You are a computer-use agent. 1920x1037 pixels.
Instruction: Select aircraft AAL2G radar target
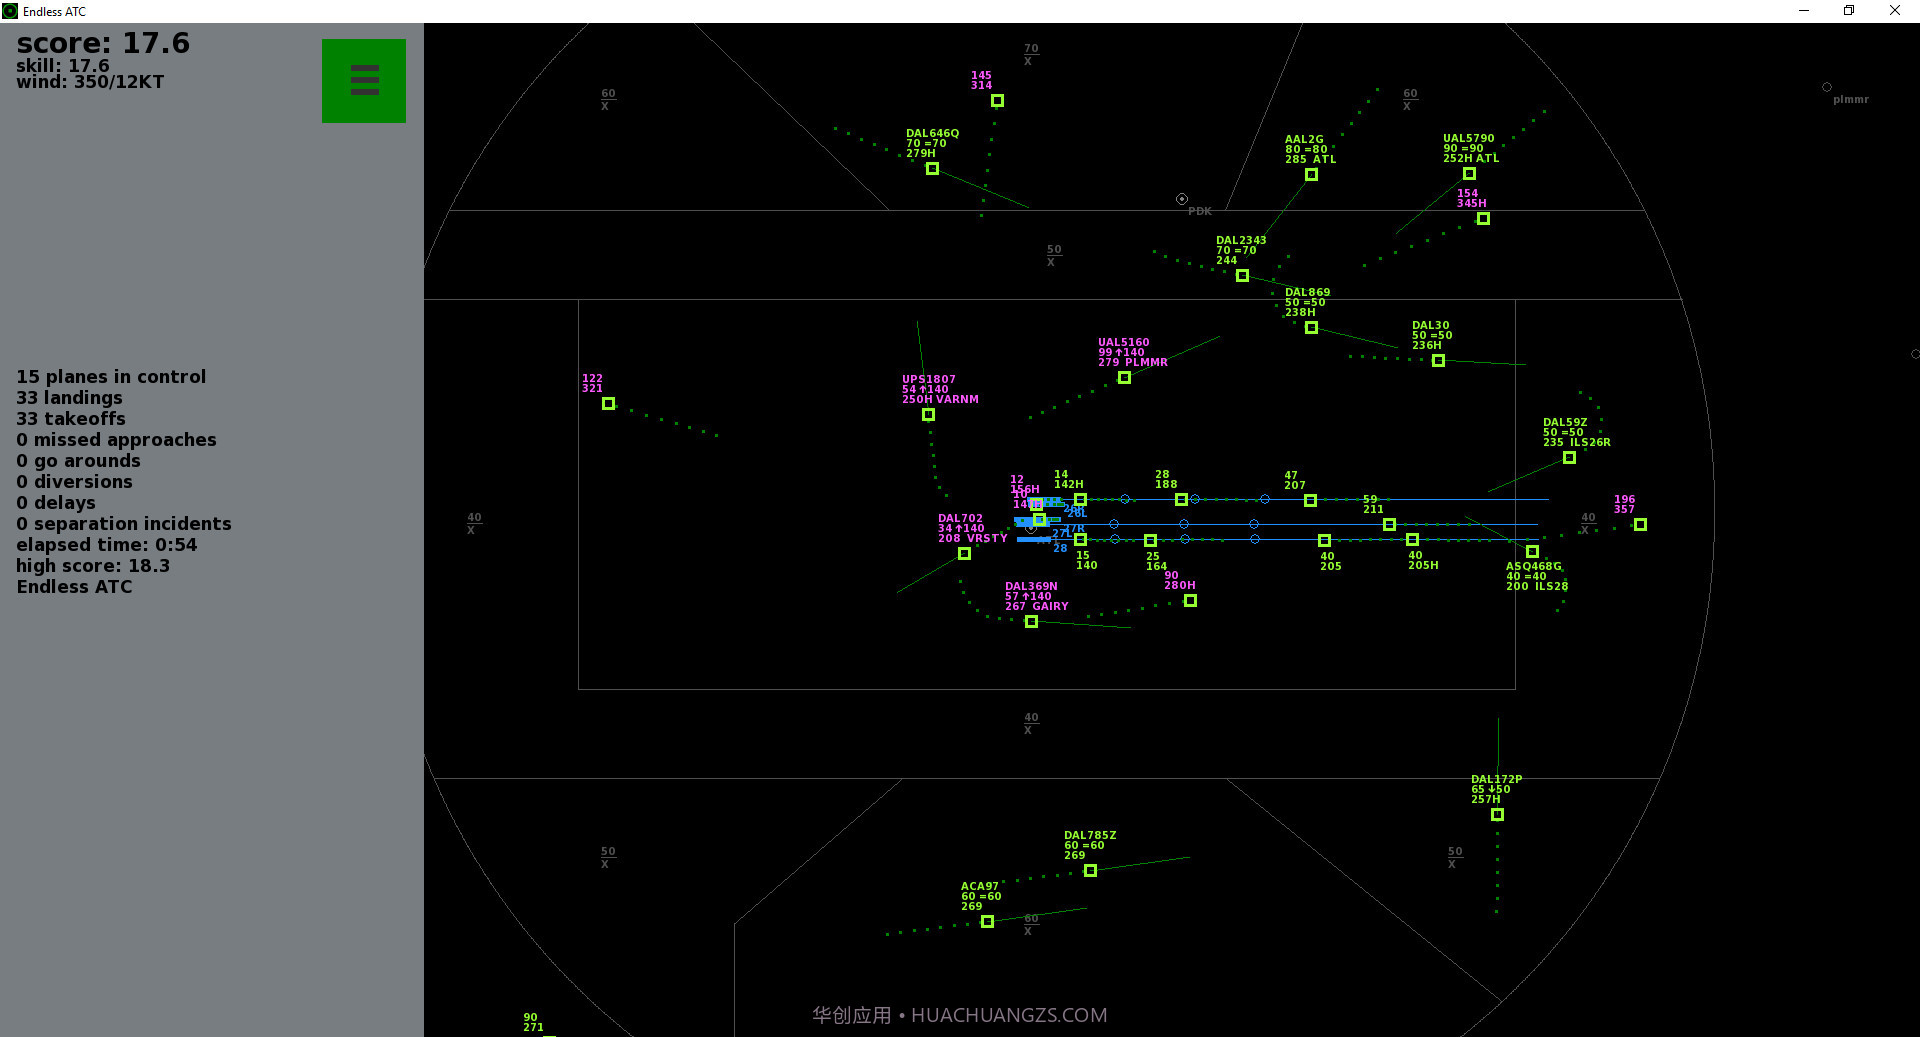(x=1311, y=175)
